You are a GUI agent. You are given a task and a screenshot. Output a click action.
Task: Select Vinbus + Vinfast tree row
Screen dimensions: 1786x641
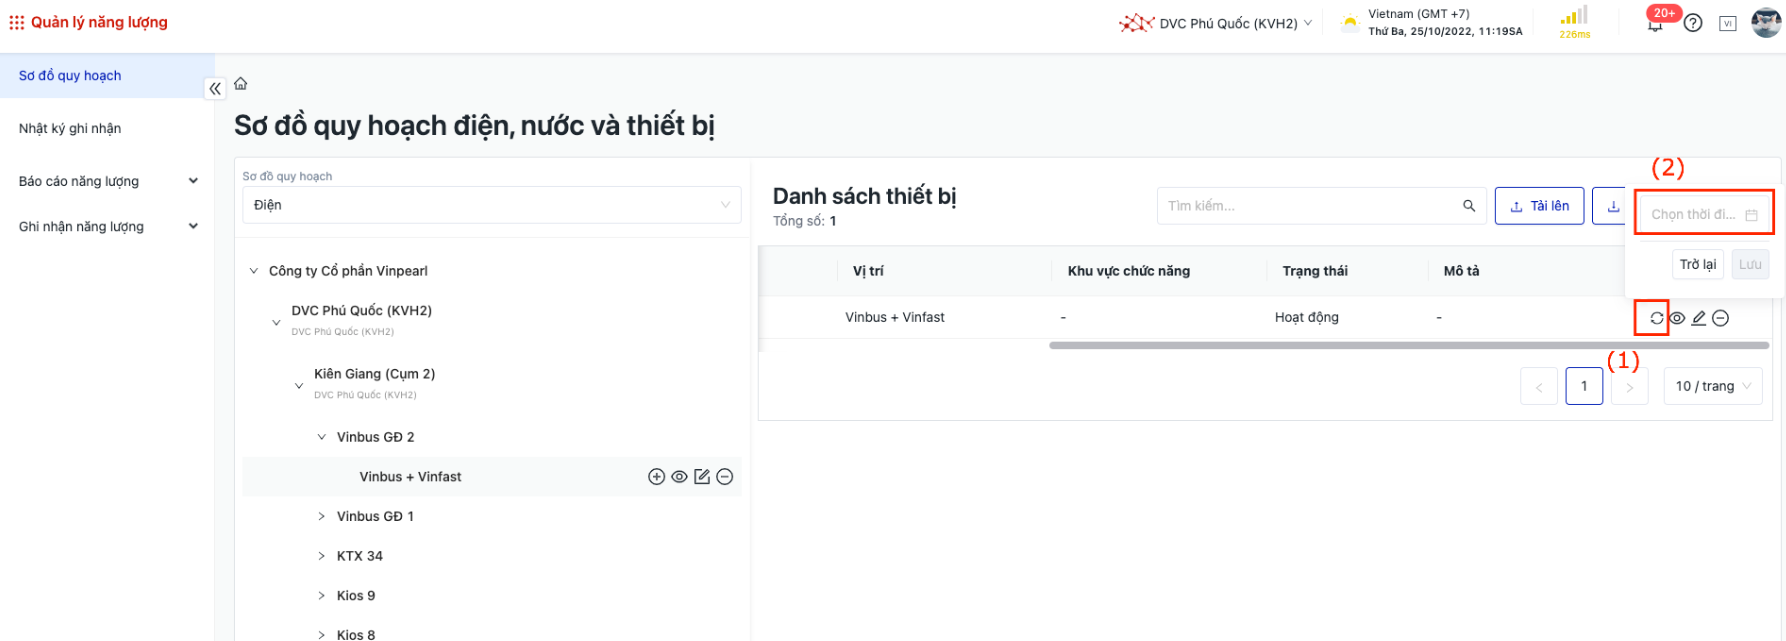(492, 477)
